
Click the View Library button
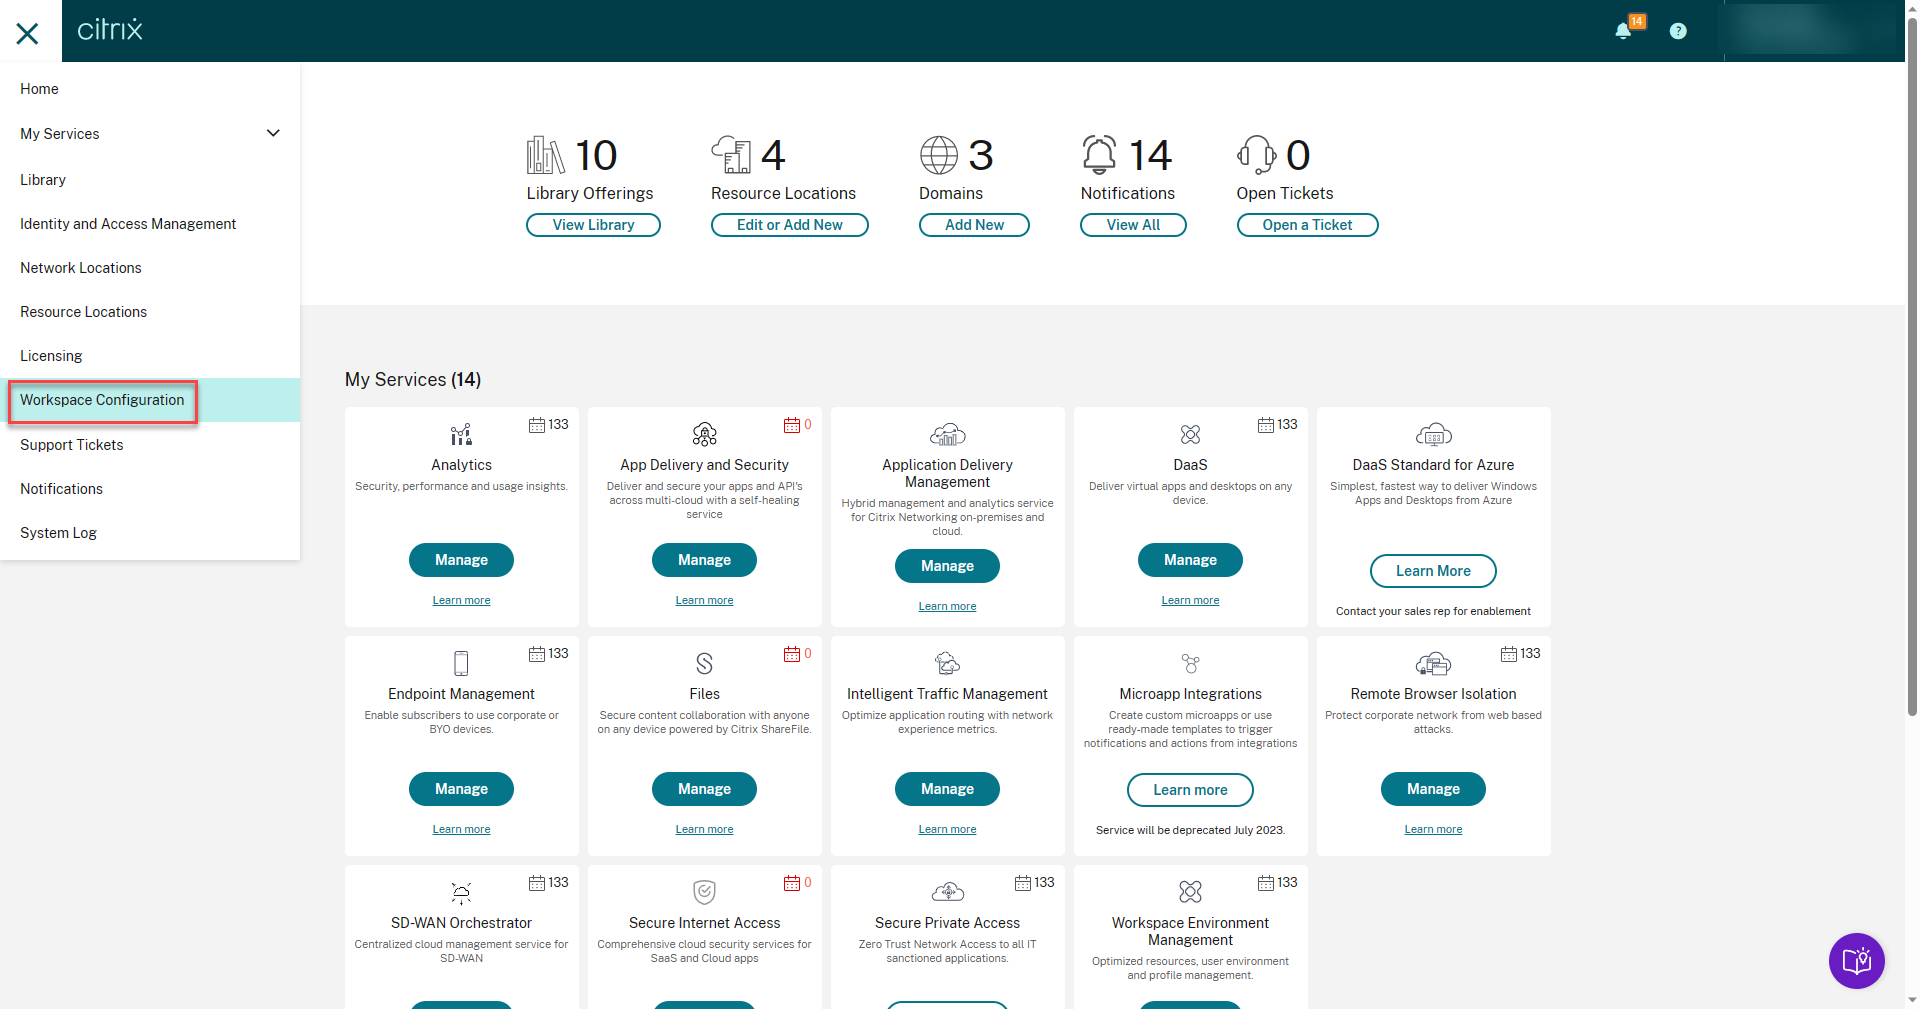click(x=593, y=225)
